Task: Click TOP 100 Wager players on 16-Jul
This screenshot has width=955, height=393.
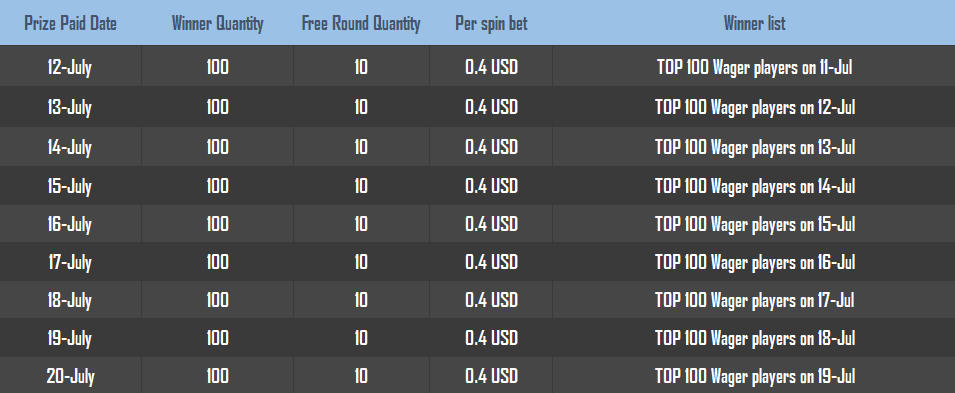Action: 755,262
